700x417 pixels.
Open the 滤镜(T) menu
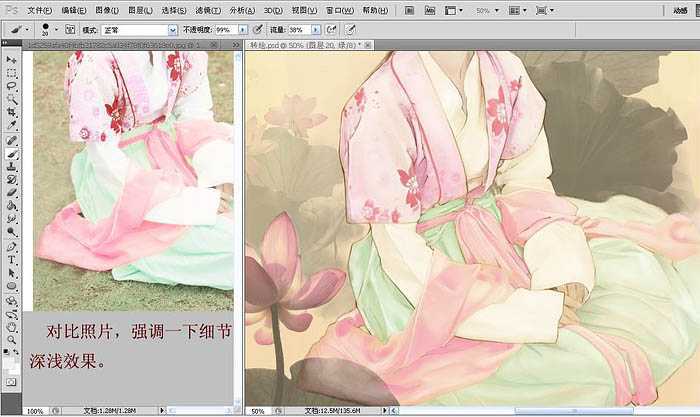[208, 10]
